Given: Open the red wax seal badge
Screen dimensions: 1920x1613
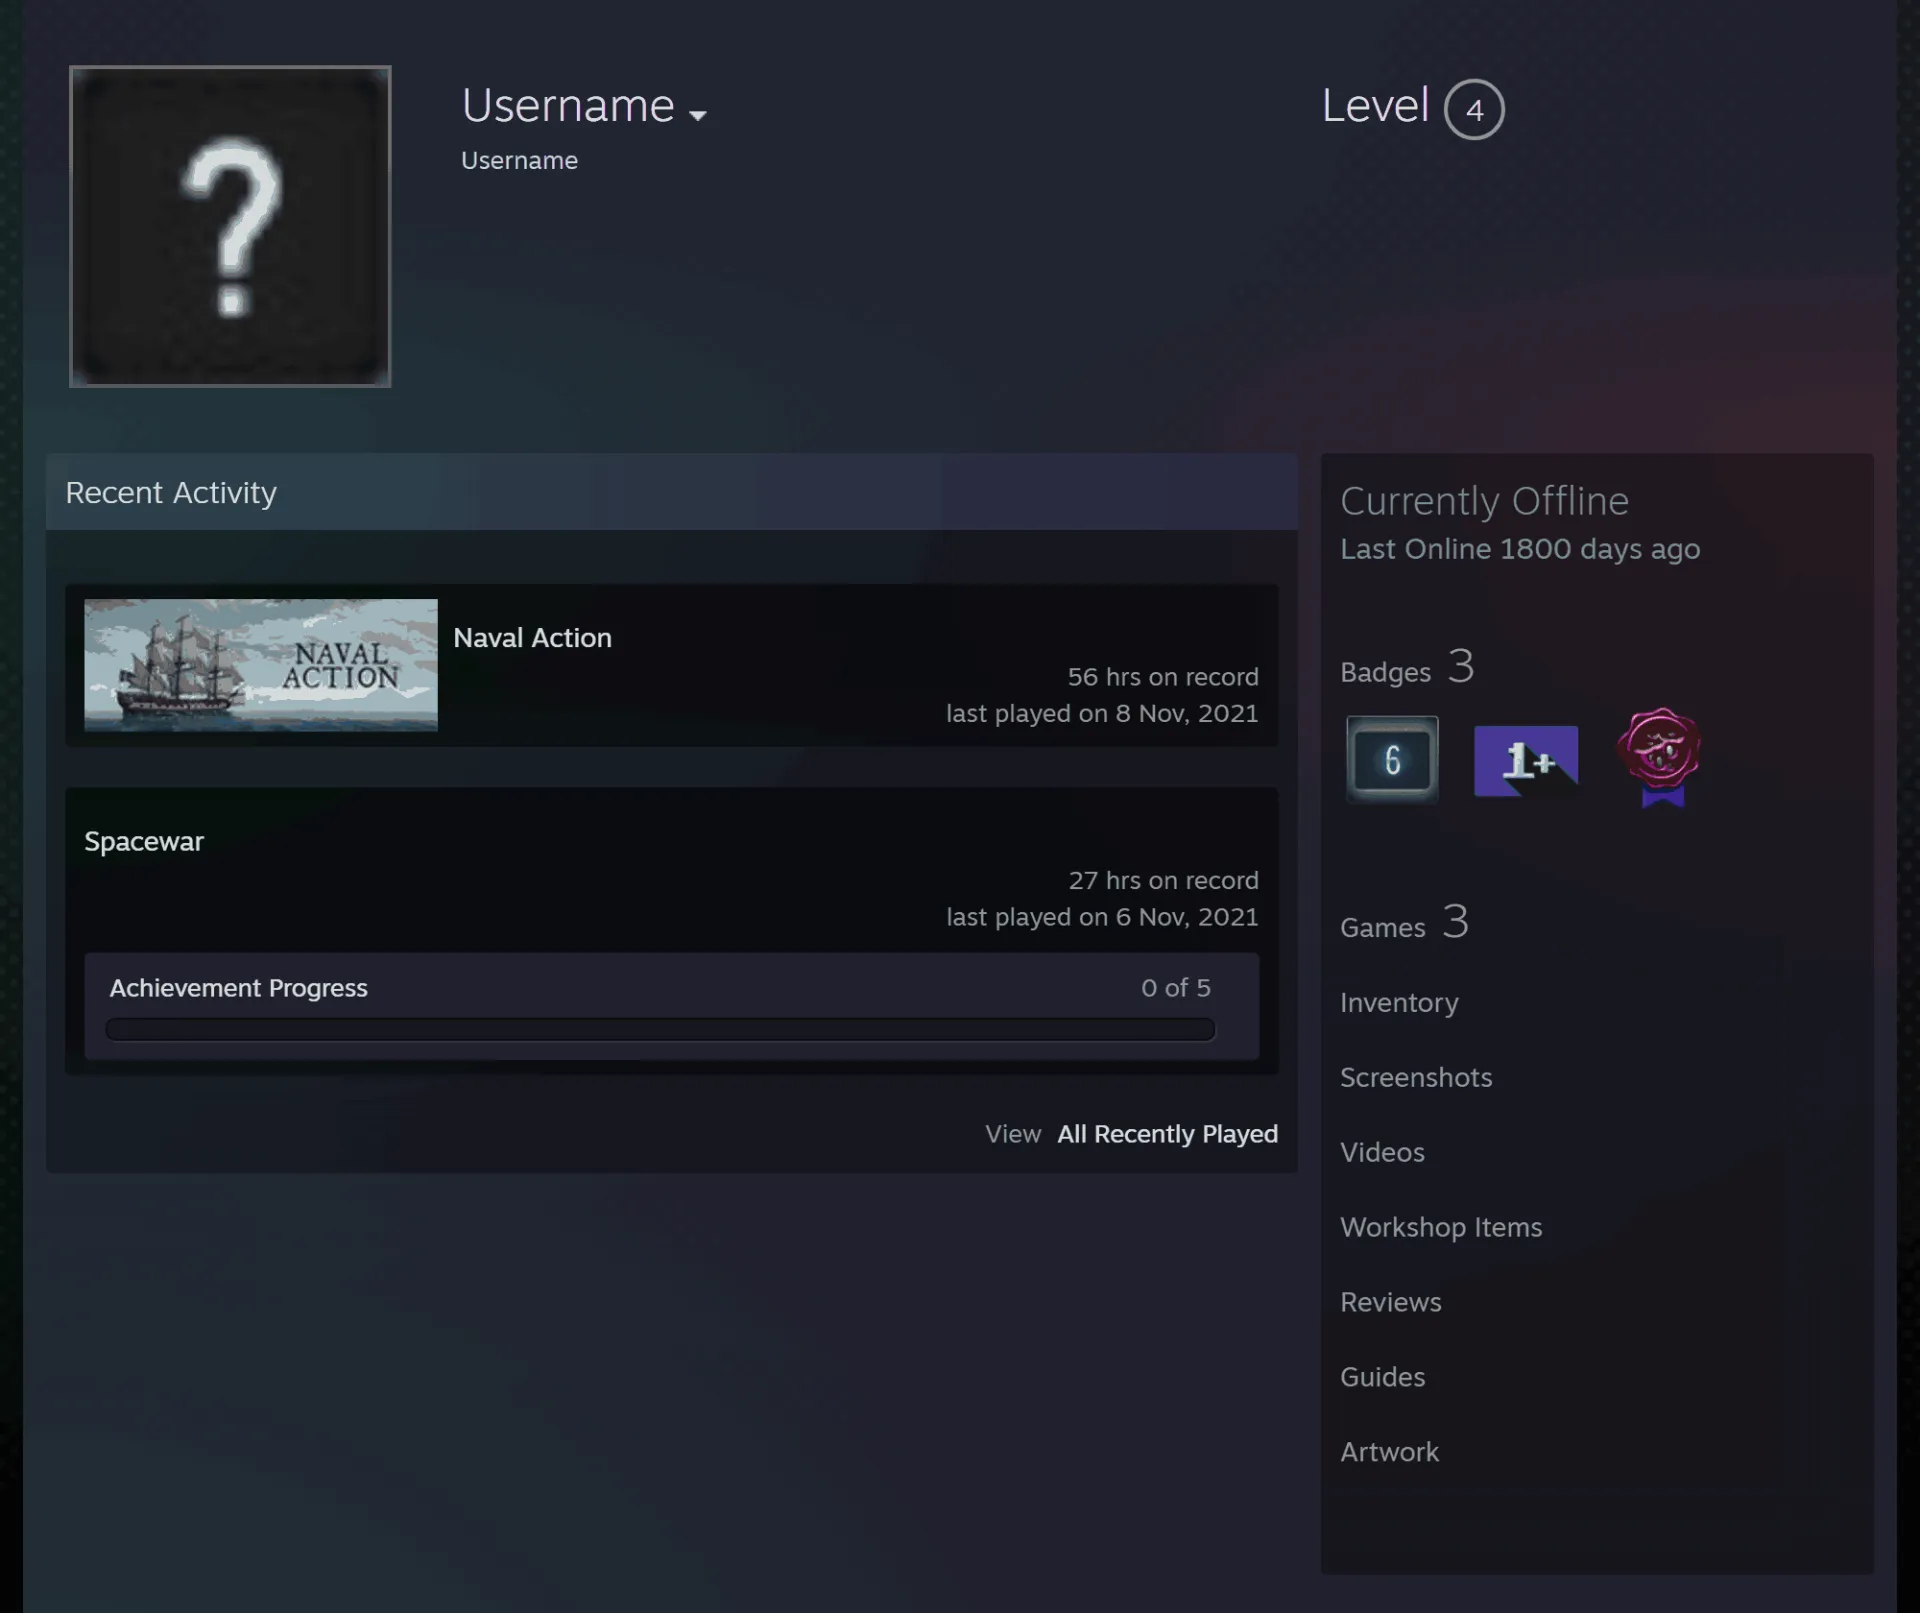Looking at the screenshot, I should tap(1659, 756).
